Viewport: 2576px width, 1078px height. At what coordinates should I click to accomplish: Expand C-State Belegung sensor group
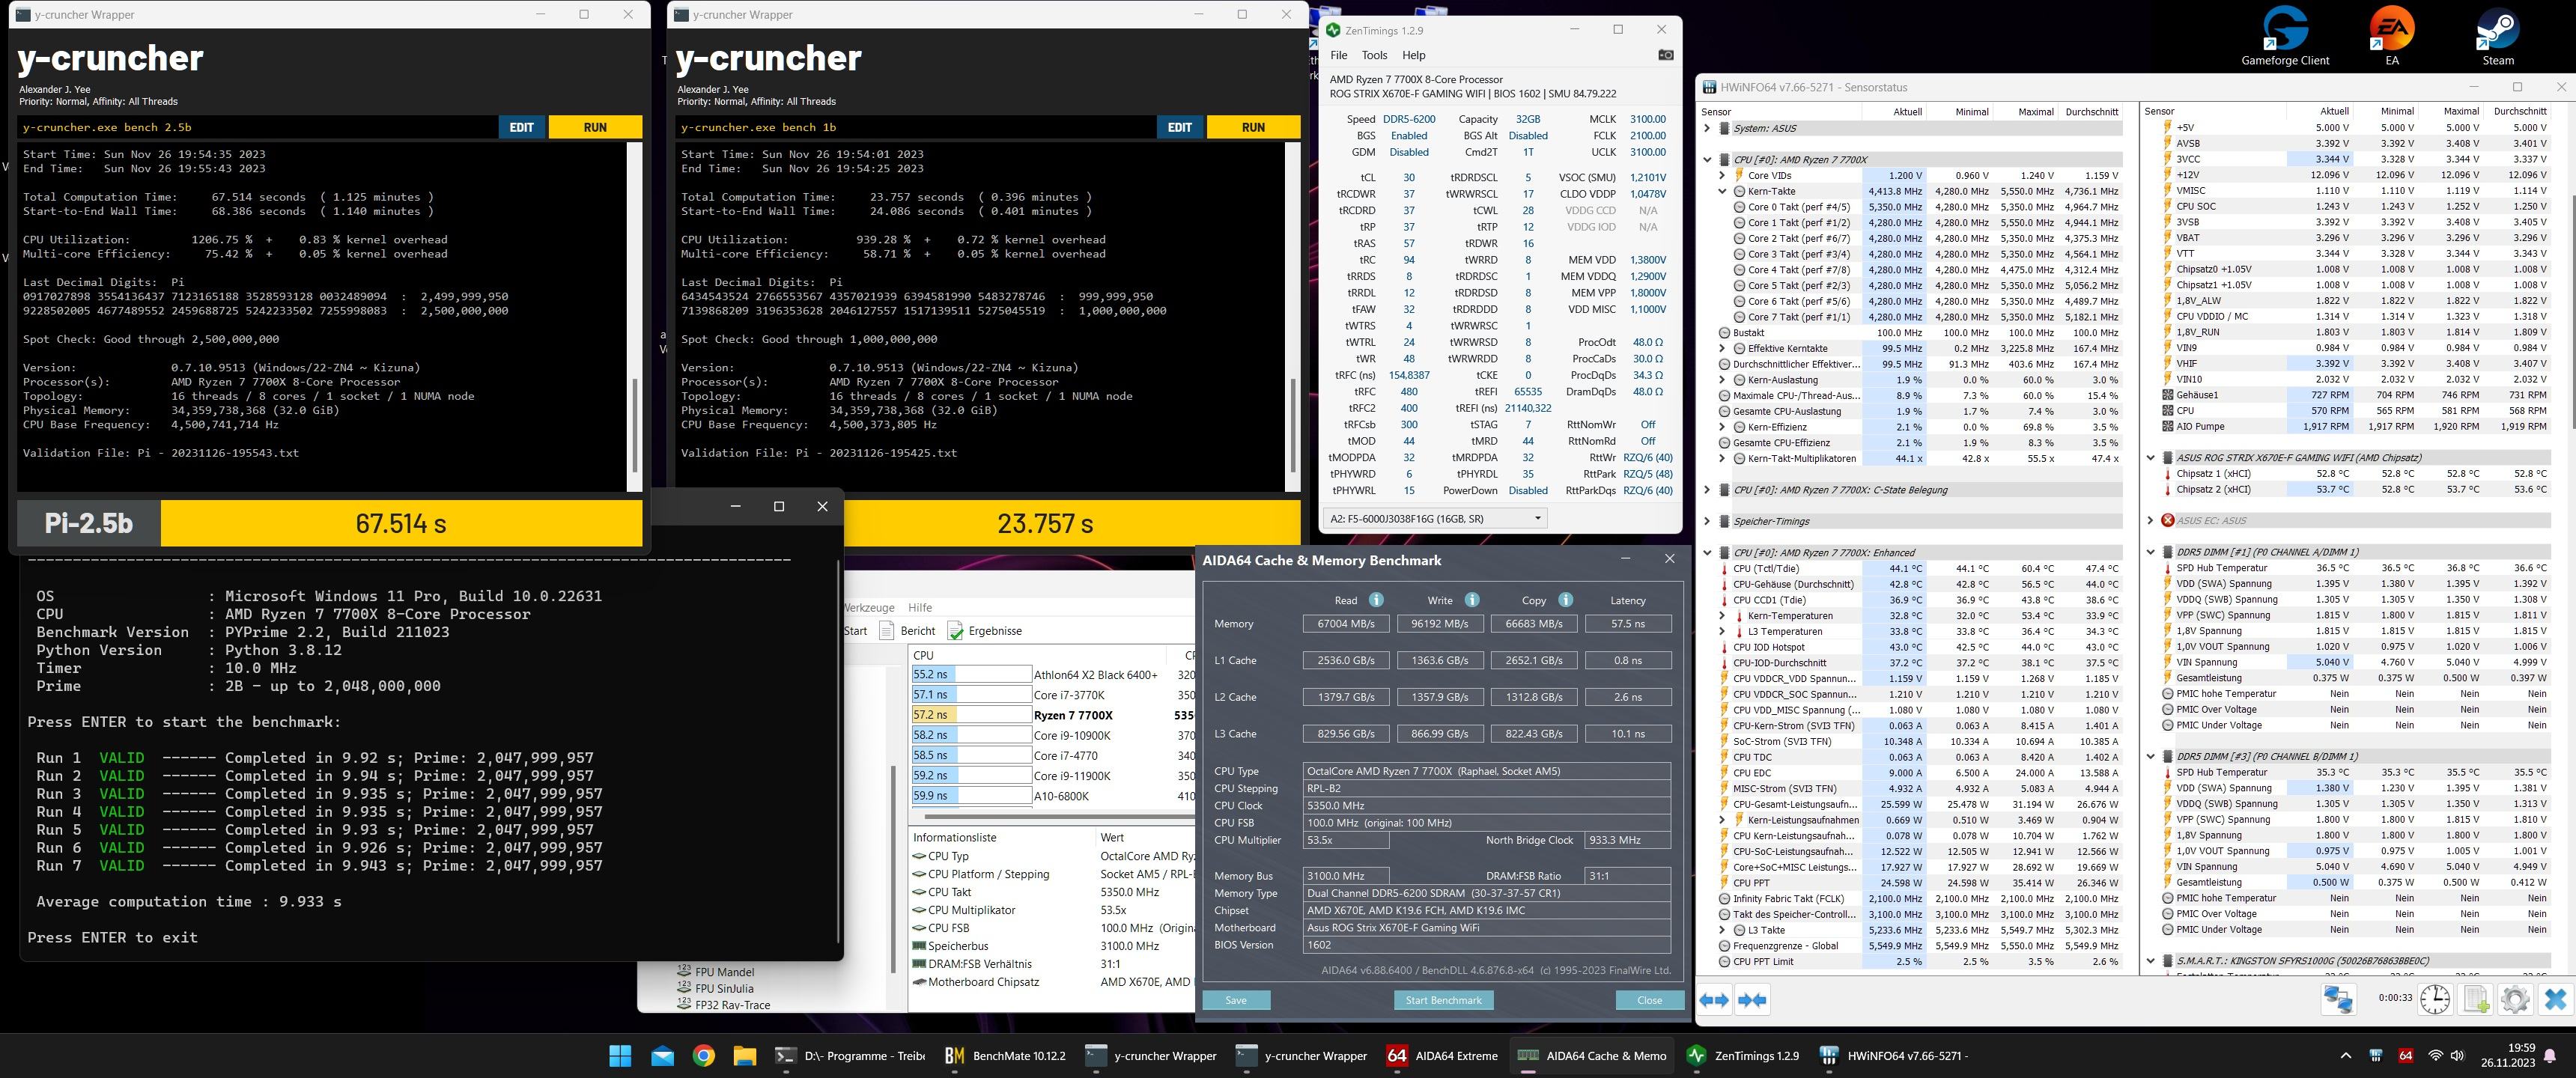click(1707, 490)
